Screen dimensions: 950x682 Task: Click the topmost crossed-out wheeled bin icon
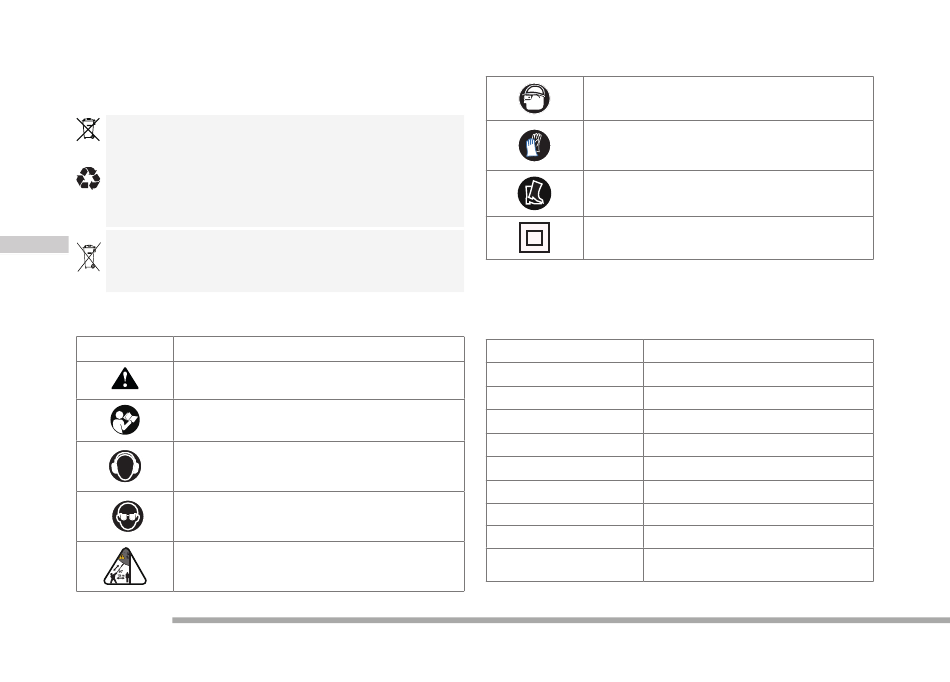click(x=87, y=129)
